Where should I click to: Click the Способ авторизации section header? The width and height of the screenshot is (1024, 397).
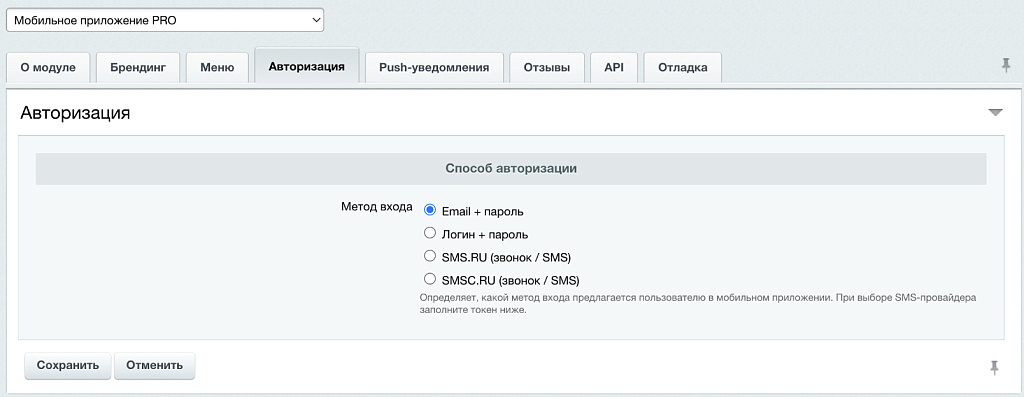(511, 168)
